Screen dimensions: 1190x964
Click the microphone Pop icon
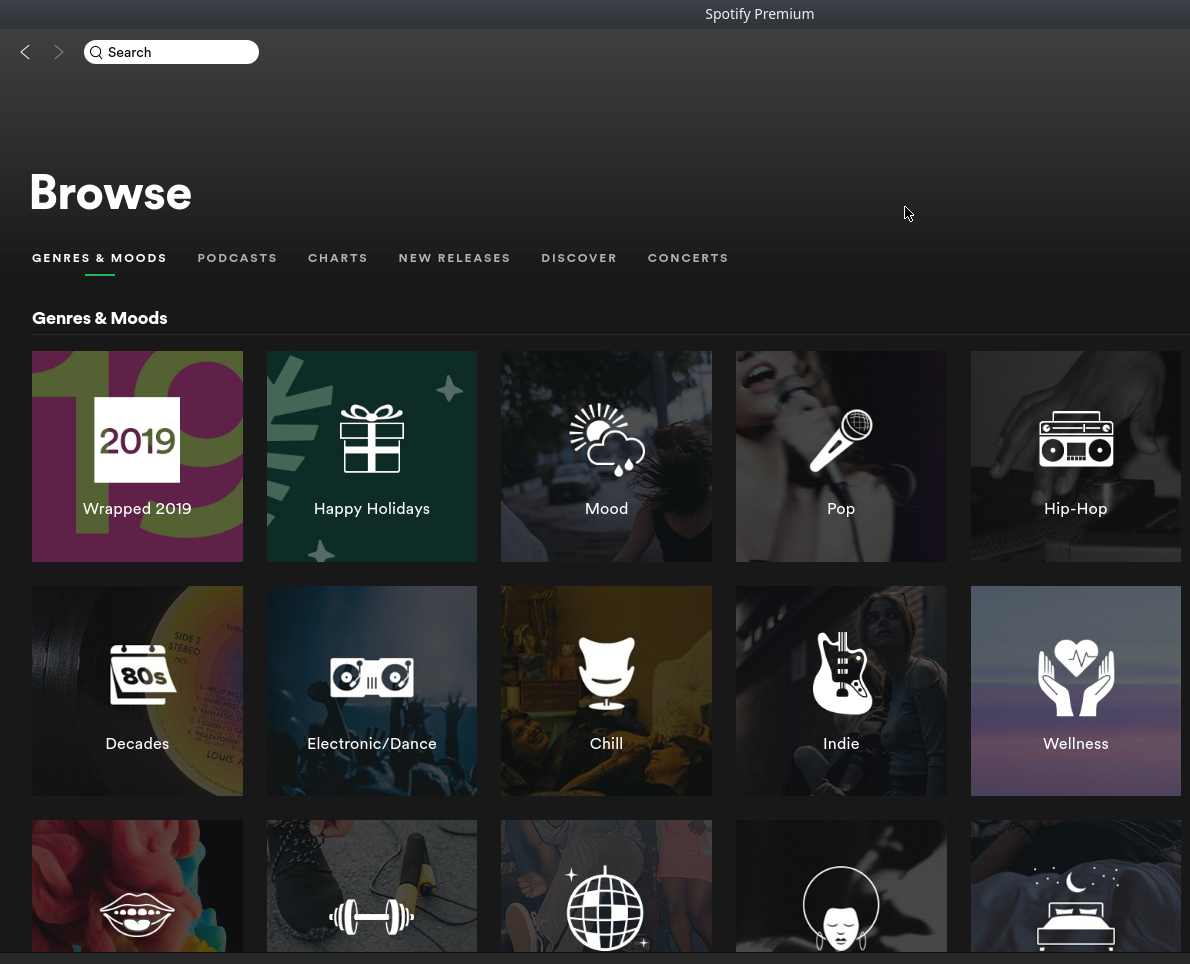pos(841,440)
